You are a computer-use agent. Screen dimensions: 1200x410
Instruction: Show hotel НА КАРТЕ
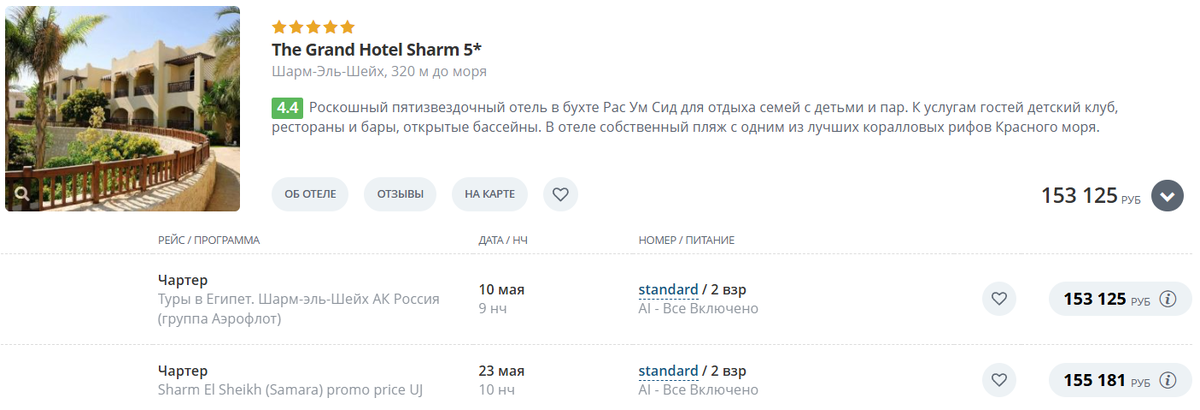click(490, 194)
